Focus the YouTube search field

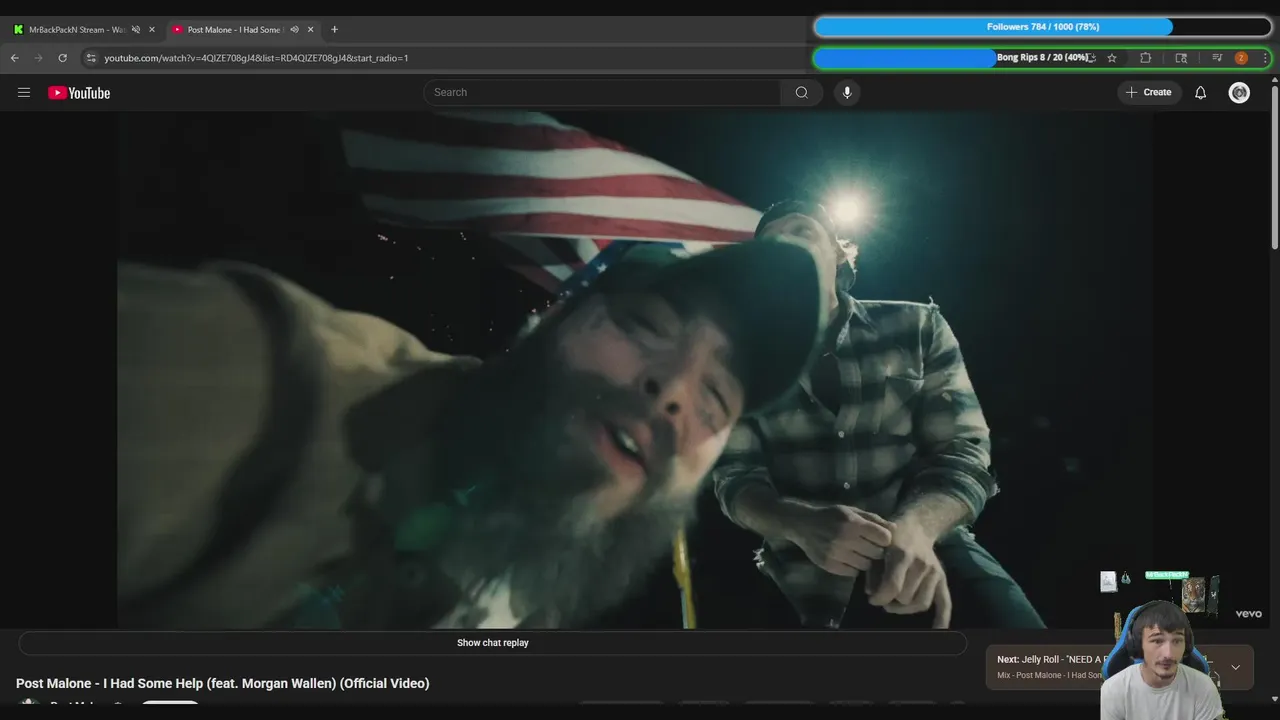tap(602, 92)
